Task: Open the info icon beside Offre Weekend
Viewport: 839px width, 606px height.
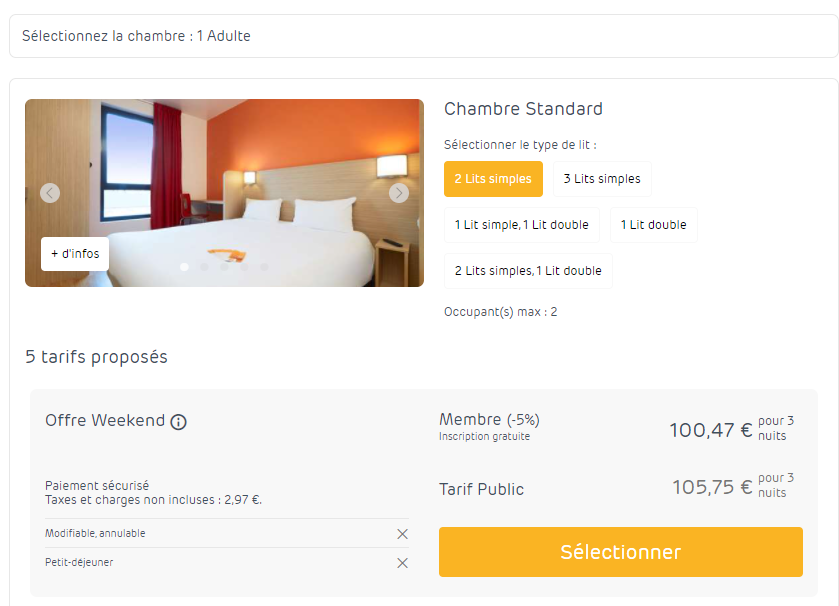Action: coord(179,422)
